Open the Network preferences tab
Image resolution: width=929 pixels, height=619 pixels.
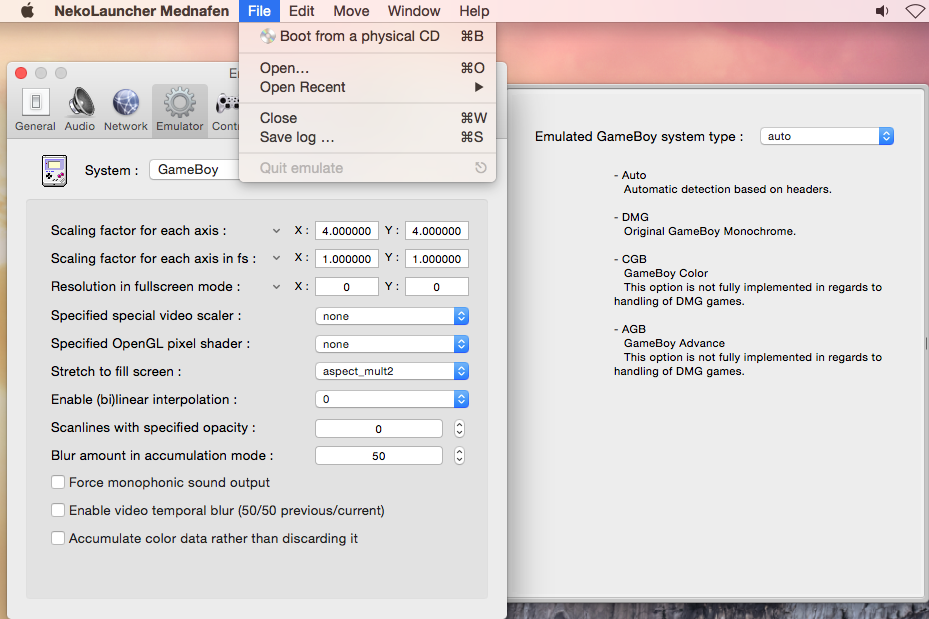click(126, 110)
